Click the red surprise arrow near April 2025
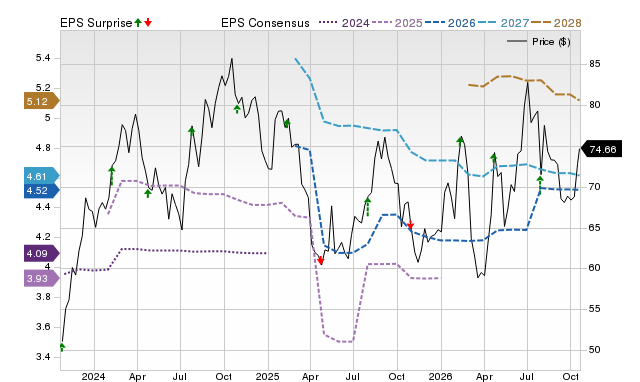The height and width of the screenshot is (382, 640). click(321, 261)
